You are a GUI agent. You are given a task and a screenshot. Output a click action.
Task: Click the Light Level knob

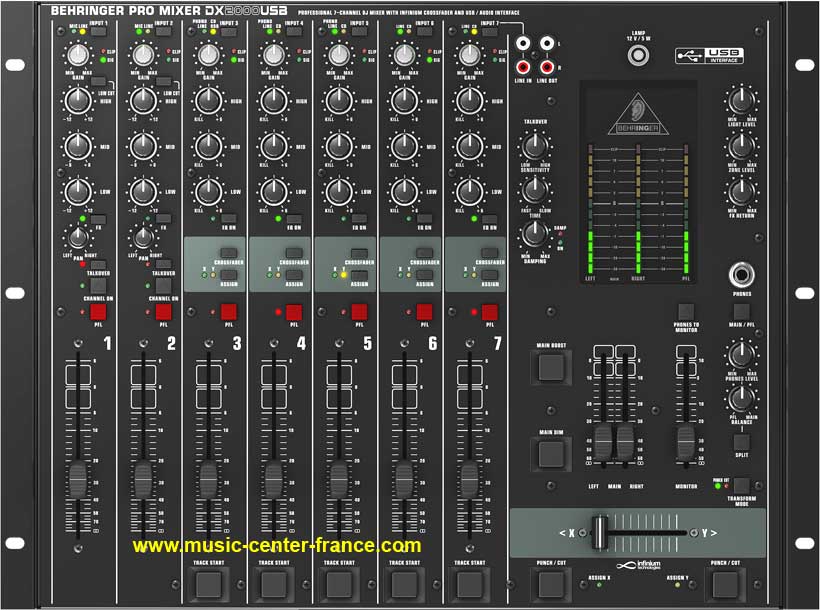[741, 101]
